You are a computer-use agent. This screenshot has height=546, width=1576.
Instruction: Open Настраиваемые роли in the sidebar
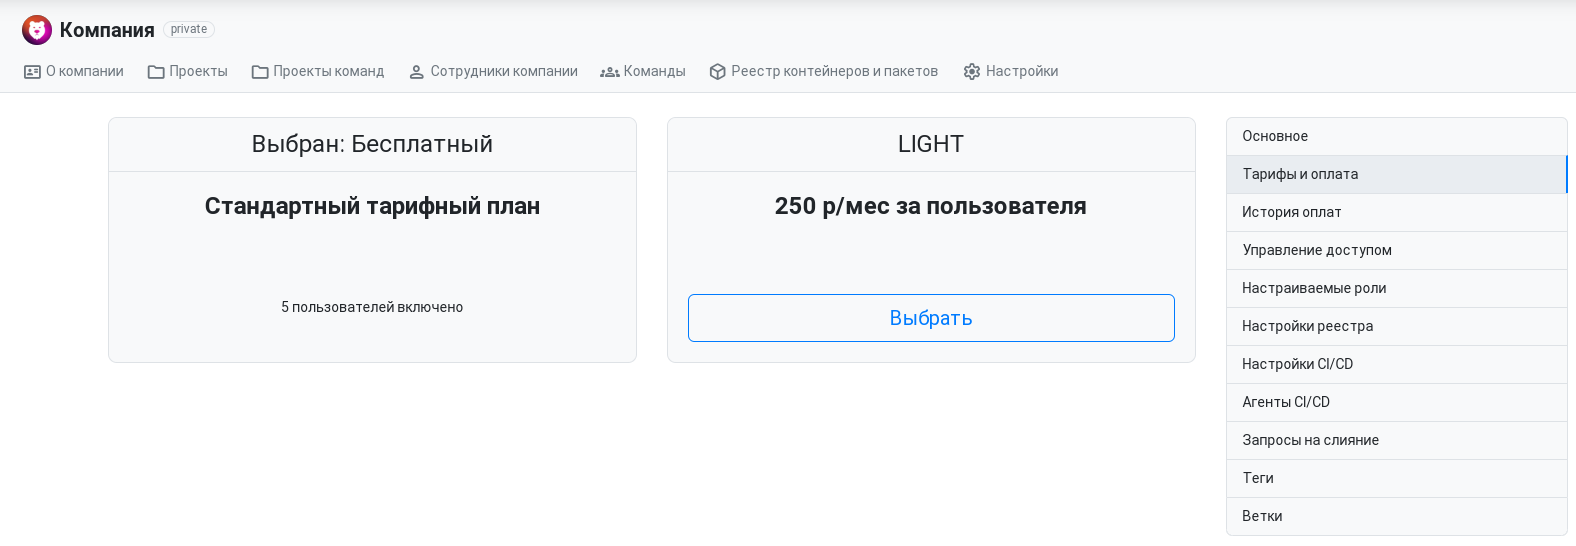[1397, 288]
